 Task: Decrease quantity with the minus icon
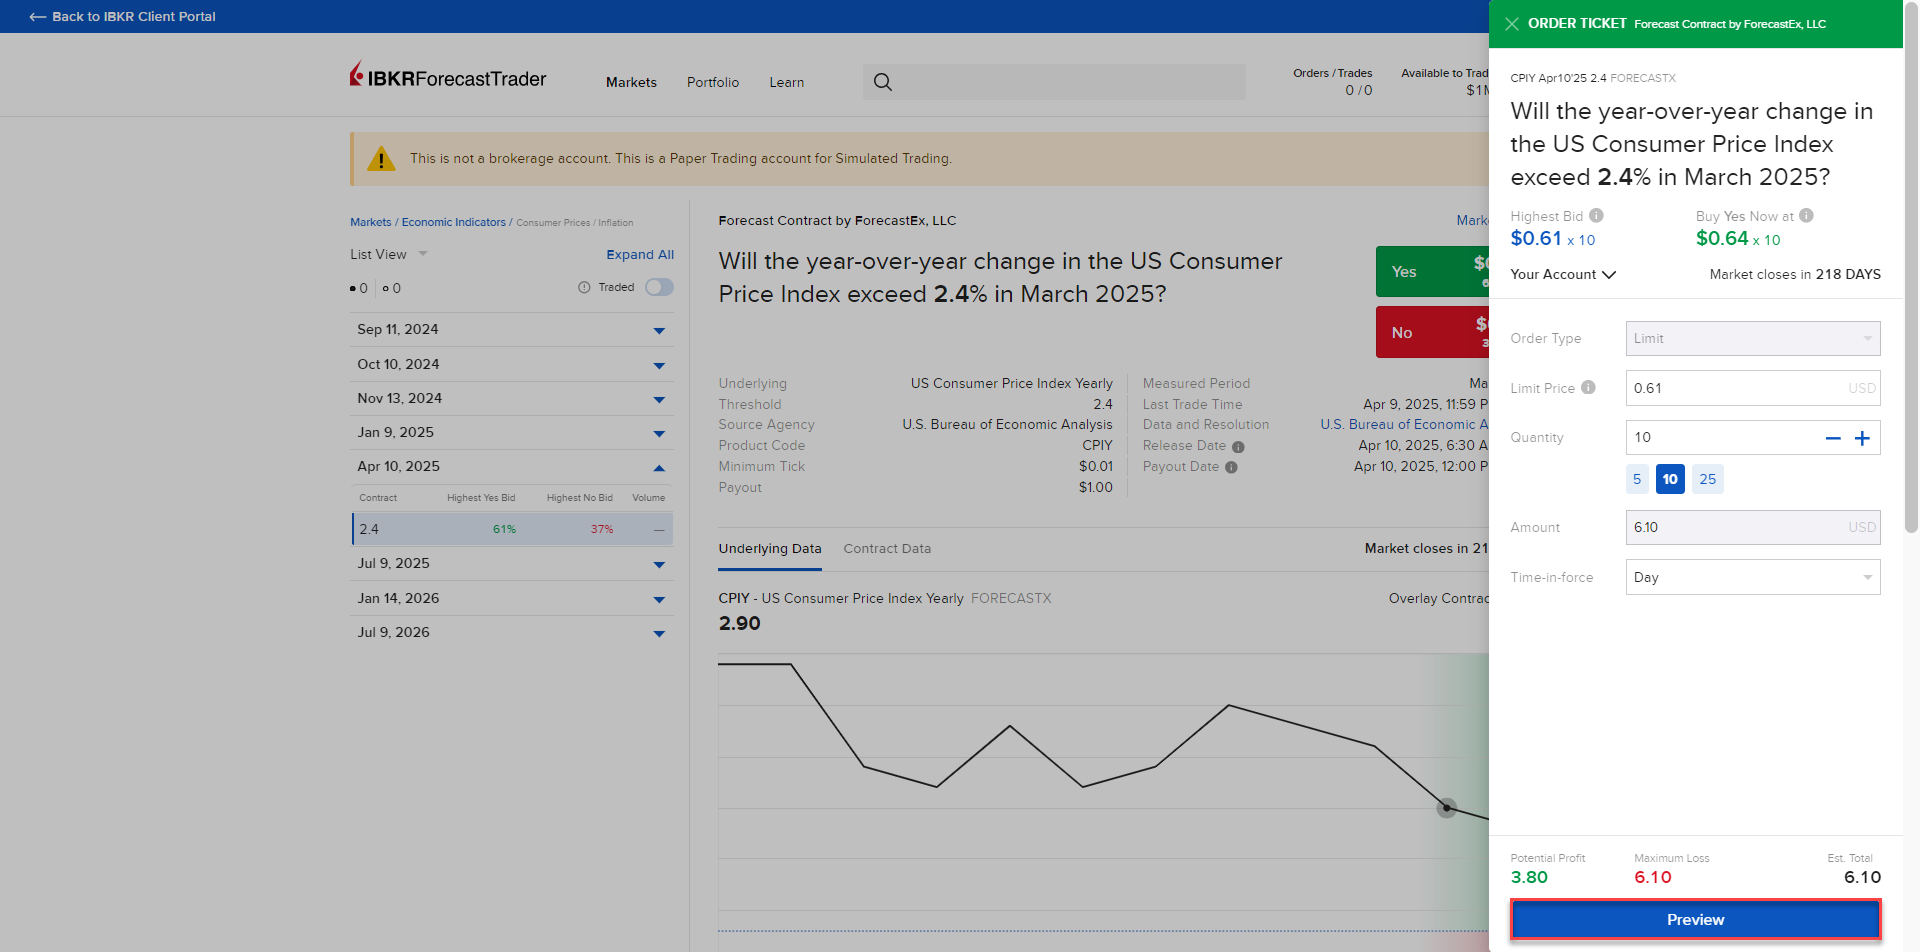click(x=1832, y=438)
